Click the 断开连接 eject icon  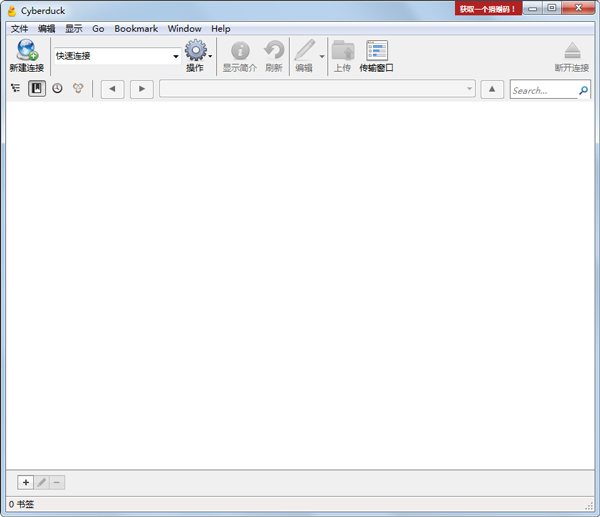point(572,50)
